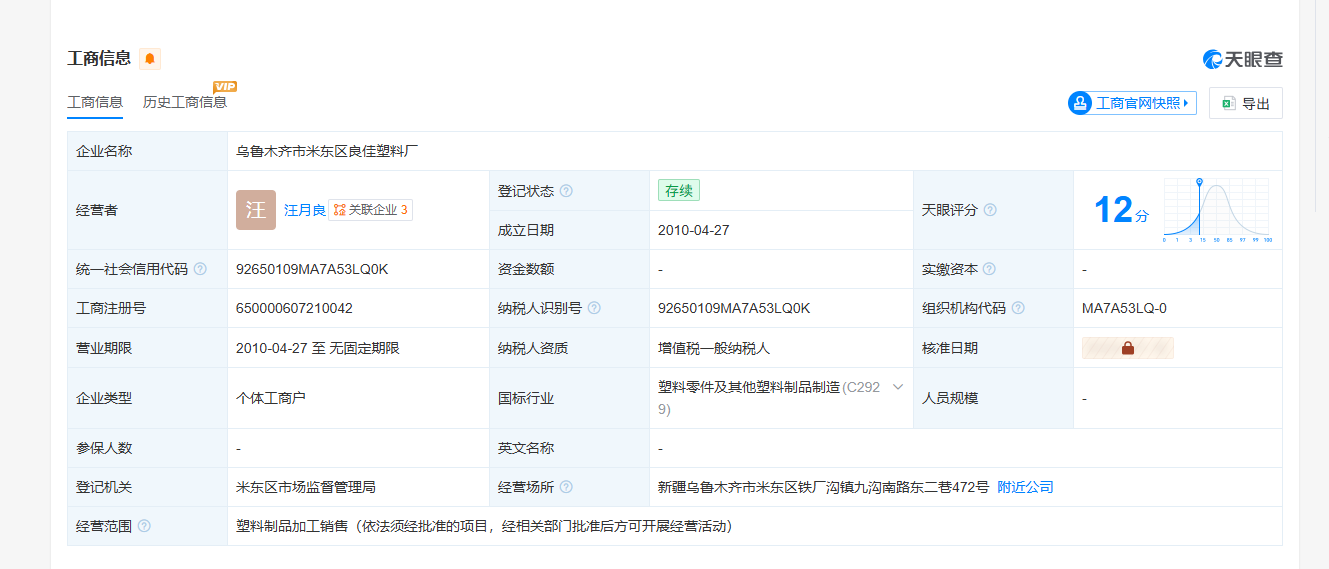The width and height of the screenshot is (1329, 569).
Task: Click 米东区市场监督管理局 value
Action: [x=306, y=487]
